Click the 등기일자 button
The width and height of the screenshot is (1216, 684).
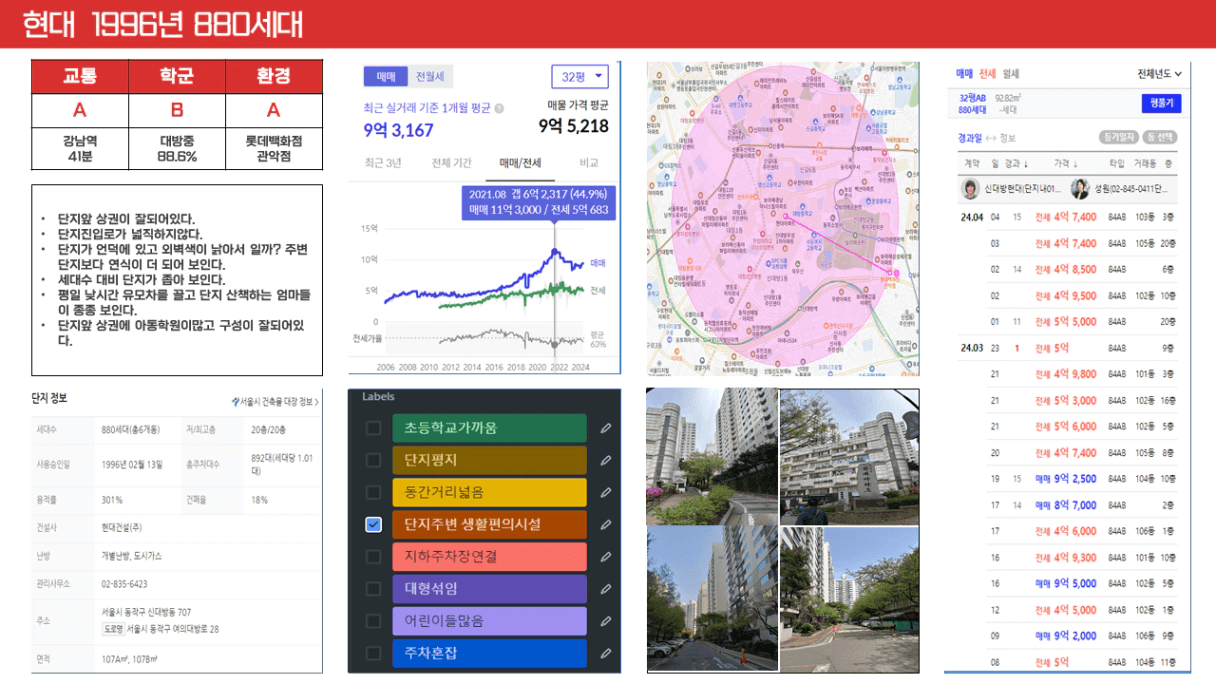pyautogui.click(x=1120, y=137)
